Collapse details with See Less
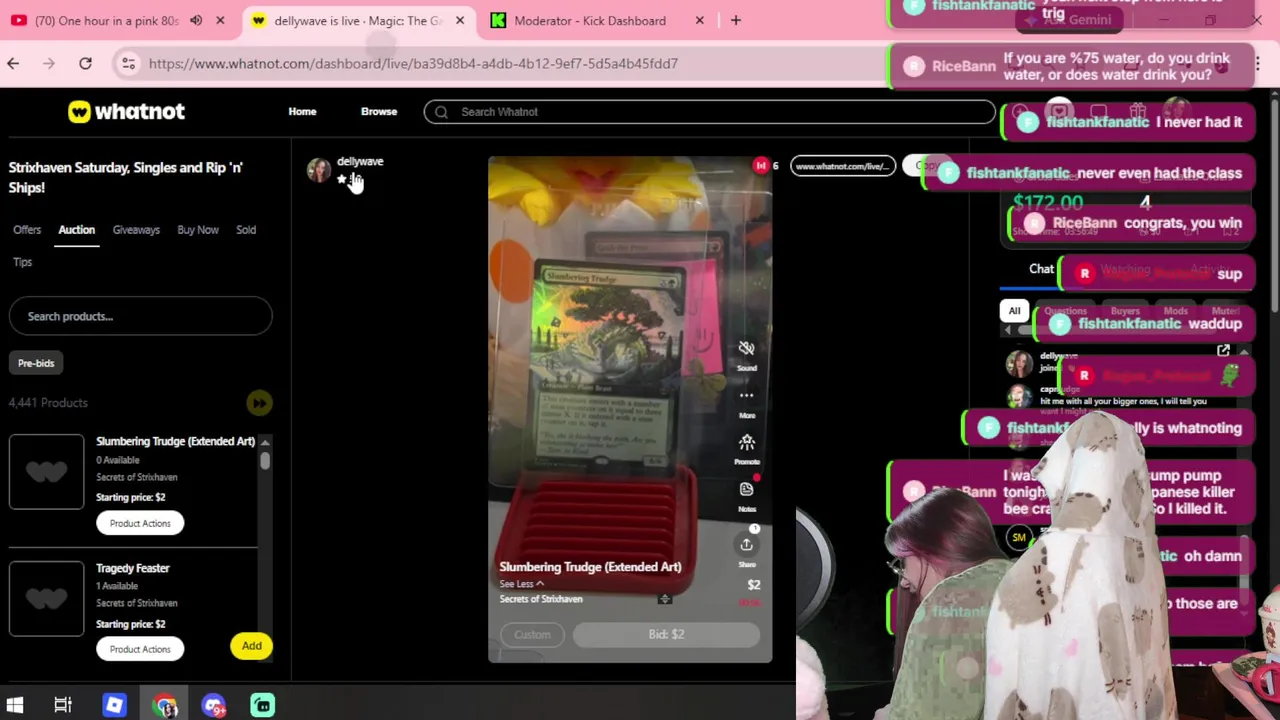Image resolution: width=1280 pixels, height=720 pixels. click(x=522, y=584)
